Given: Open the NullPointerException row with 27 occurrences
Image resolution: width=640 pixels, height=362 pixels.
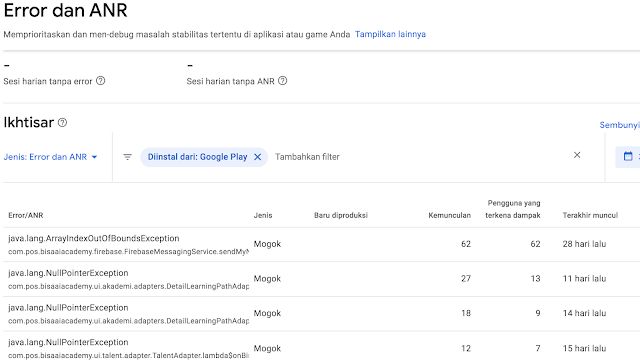Looking at the screenshot, I should click(x=322, y=279).
